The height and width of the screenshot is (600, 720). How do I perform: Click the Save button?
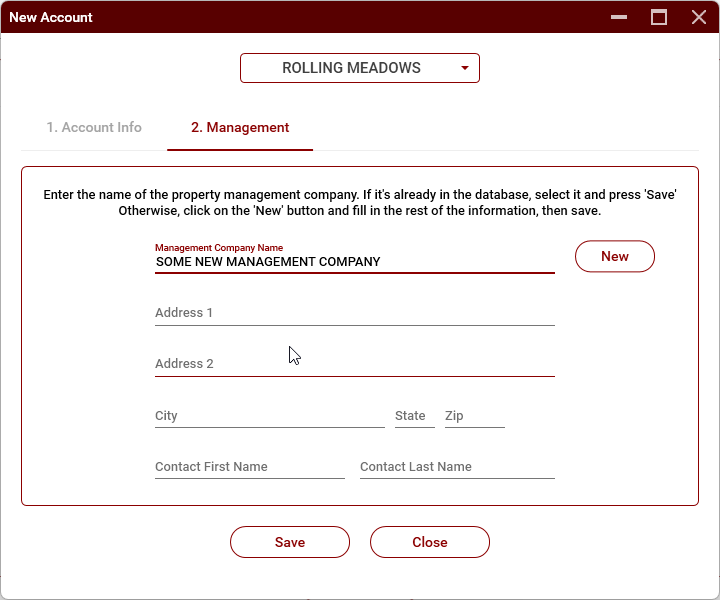tap(290, 542)
